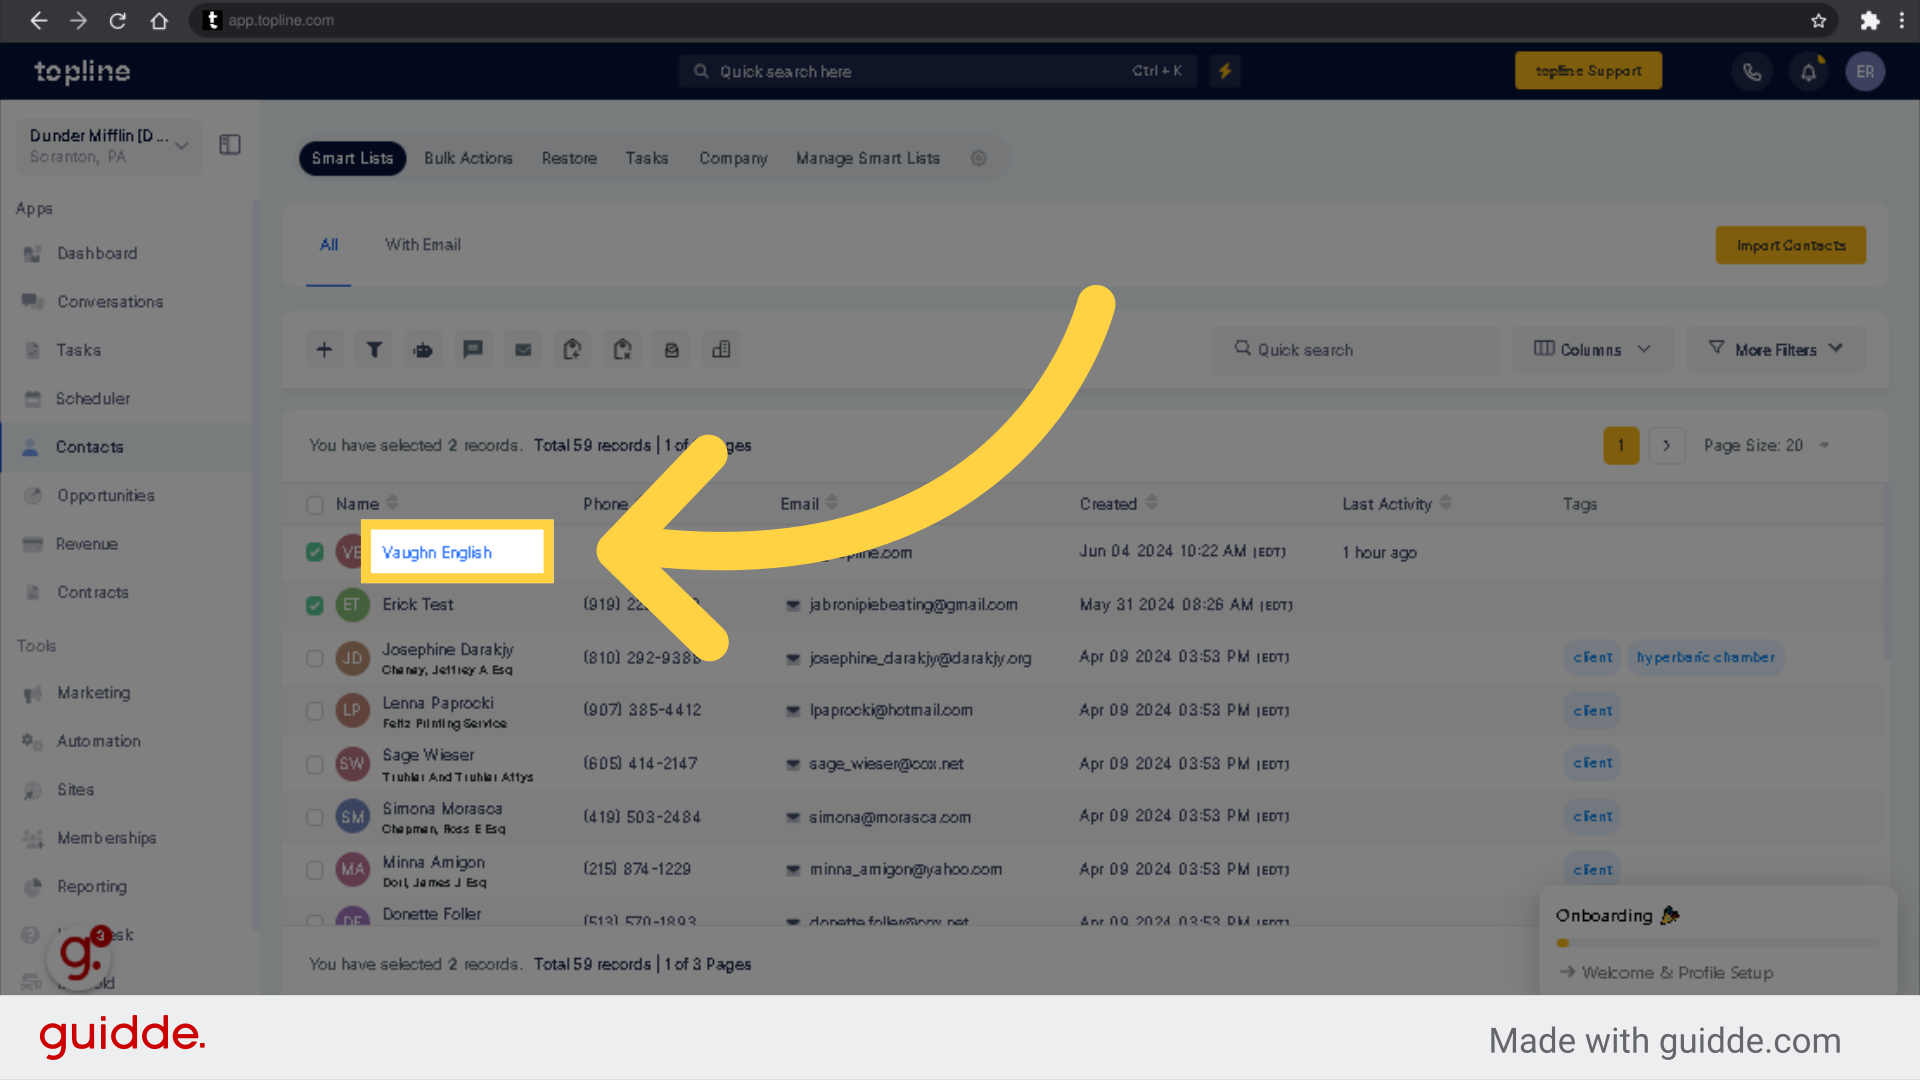This screenshot has width=1920, height=1080.
Task: Click the robot automation icon
Action: click(x=423, y=350)
